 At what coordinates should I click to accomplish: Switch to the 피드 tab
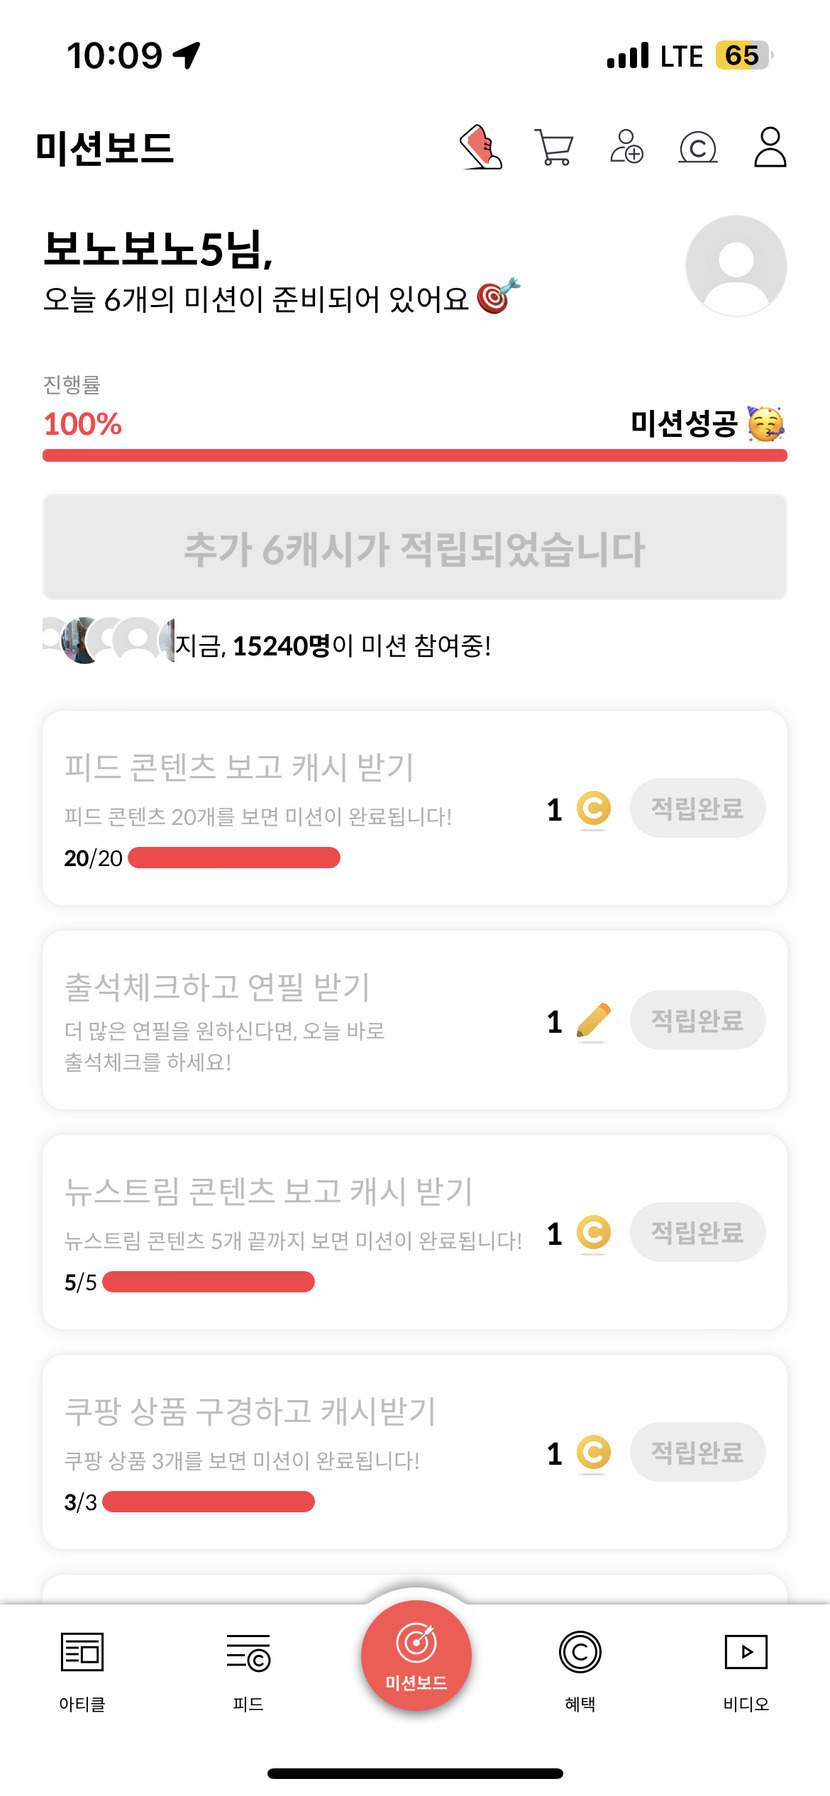(248, 1666)
